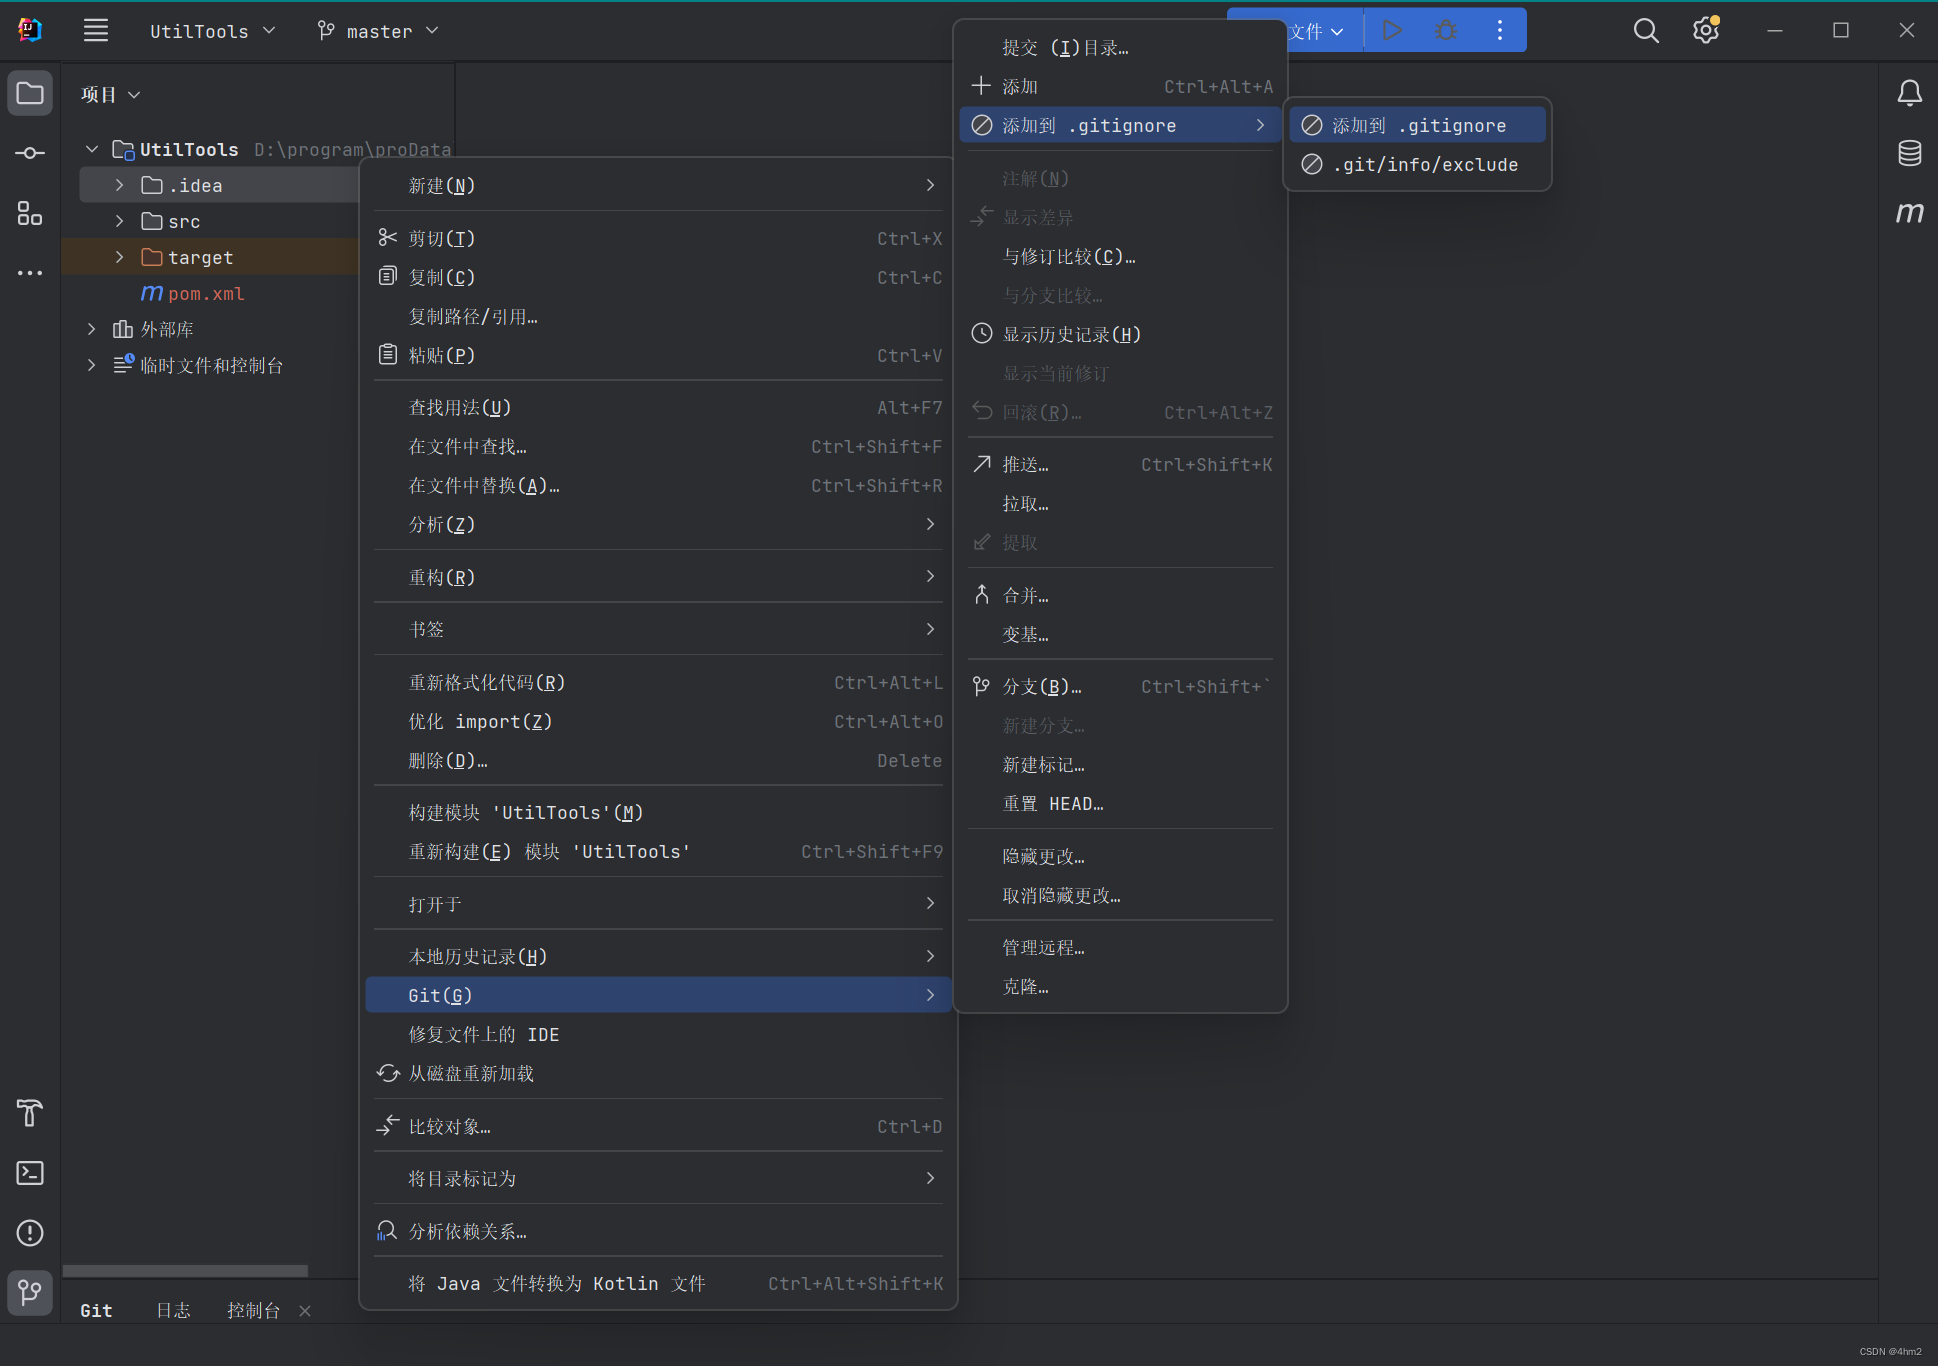Open the 新建(N) submenu

point(658,185)
